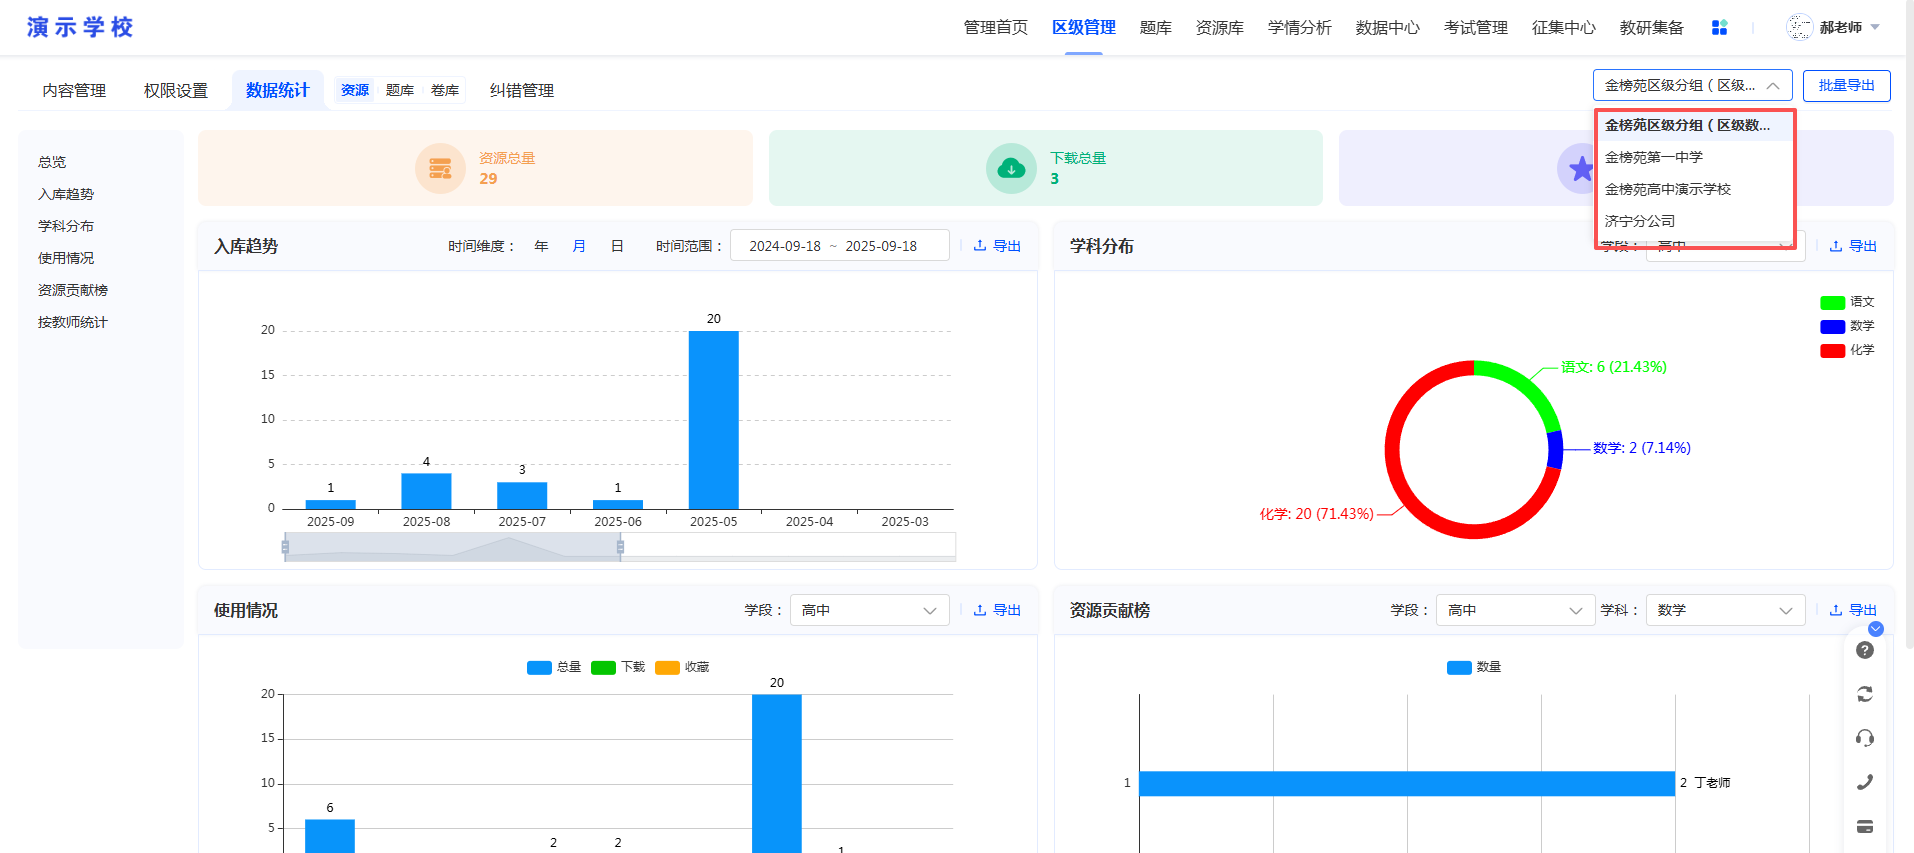Click the 化学 red legend swatch
This screenshot has width=1914, height=853.
coord(1832,351)
